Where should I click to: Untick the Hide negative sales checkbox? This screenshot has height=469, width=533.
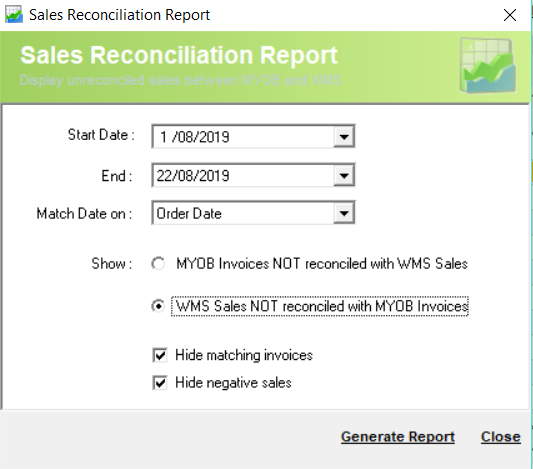160,383
